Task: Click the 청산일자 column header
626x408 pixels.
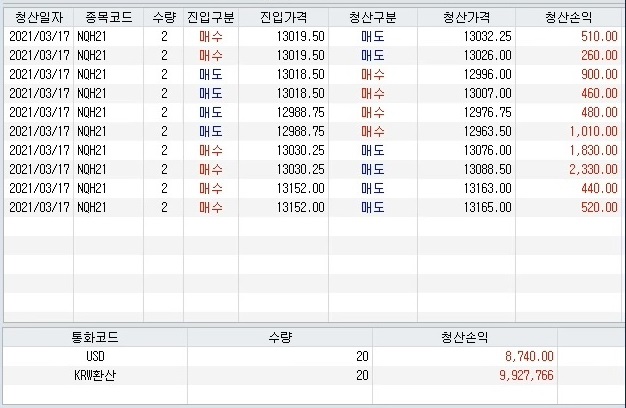Action: pyautogui.click(x=38, y=17)
